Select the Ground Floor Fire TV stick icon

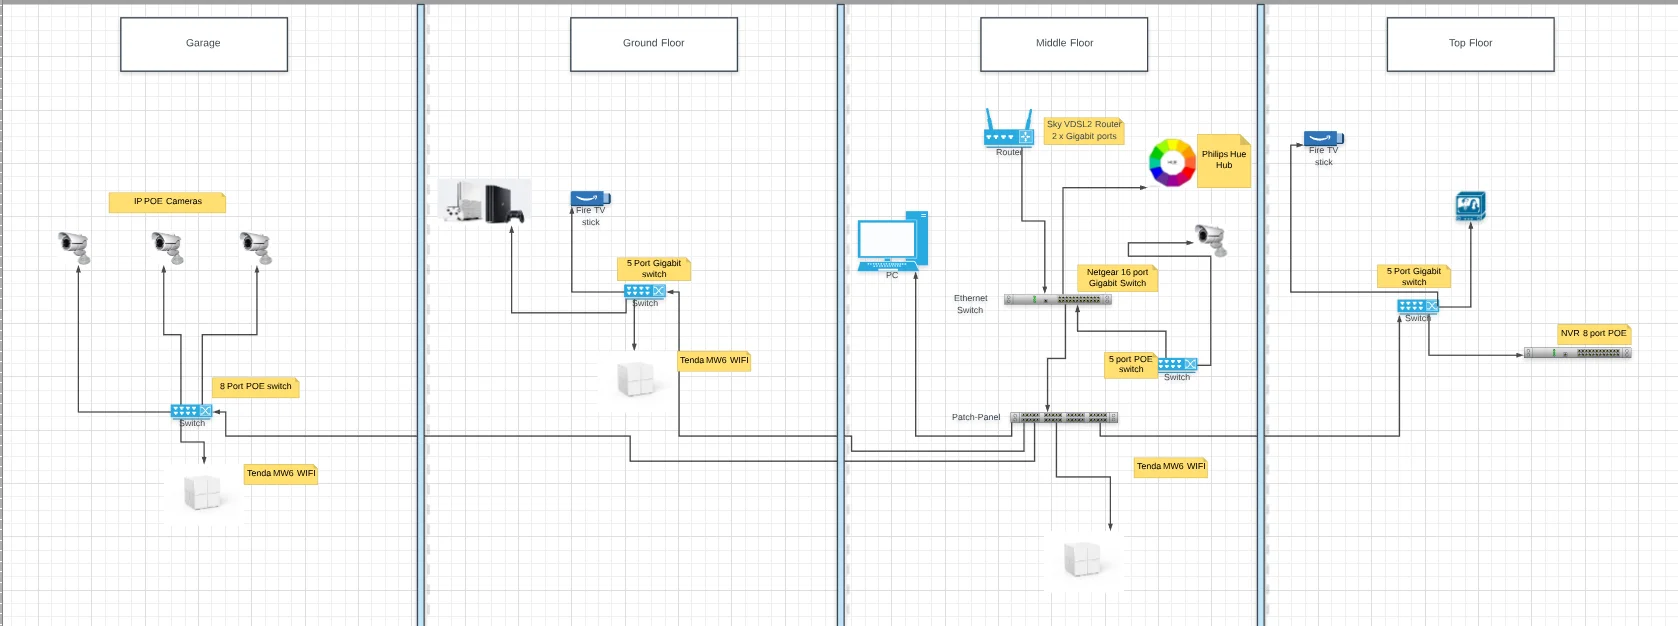[590, 198]
